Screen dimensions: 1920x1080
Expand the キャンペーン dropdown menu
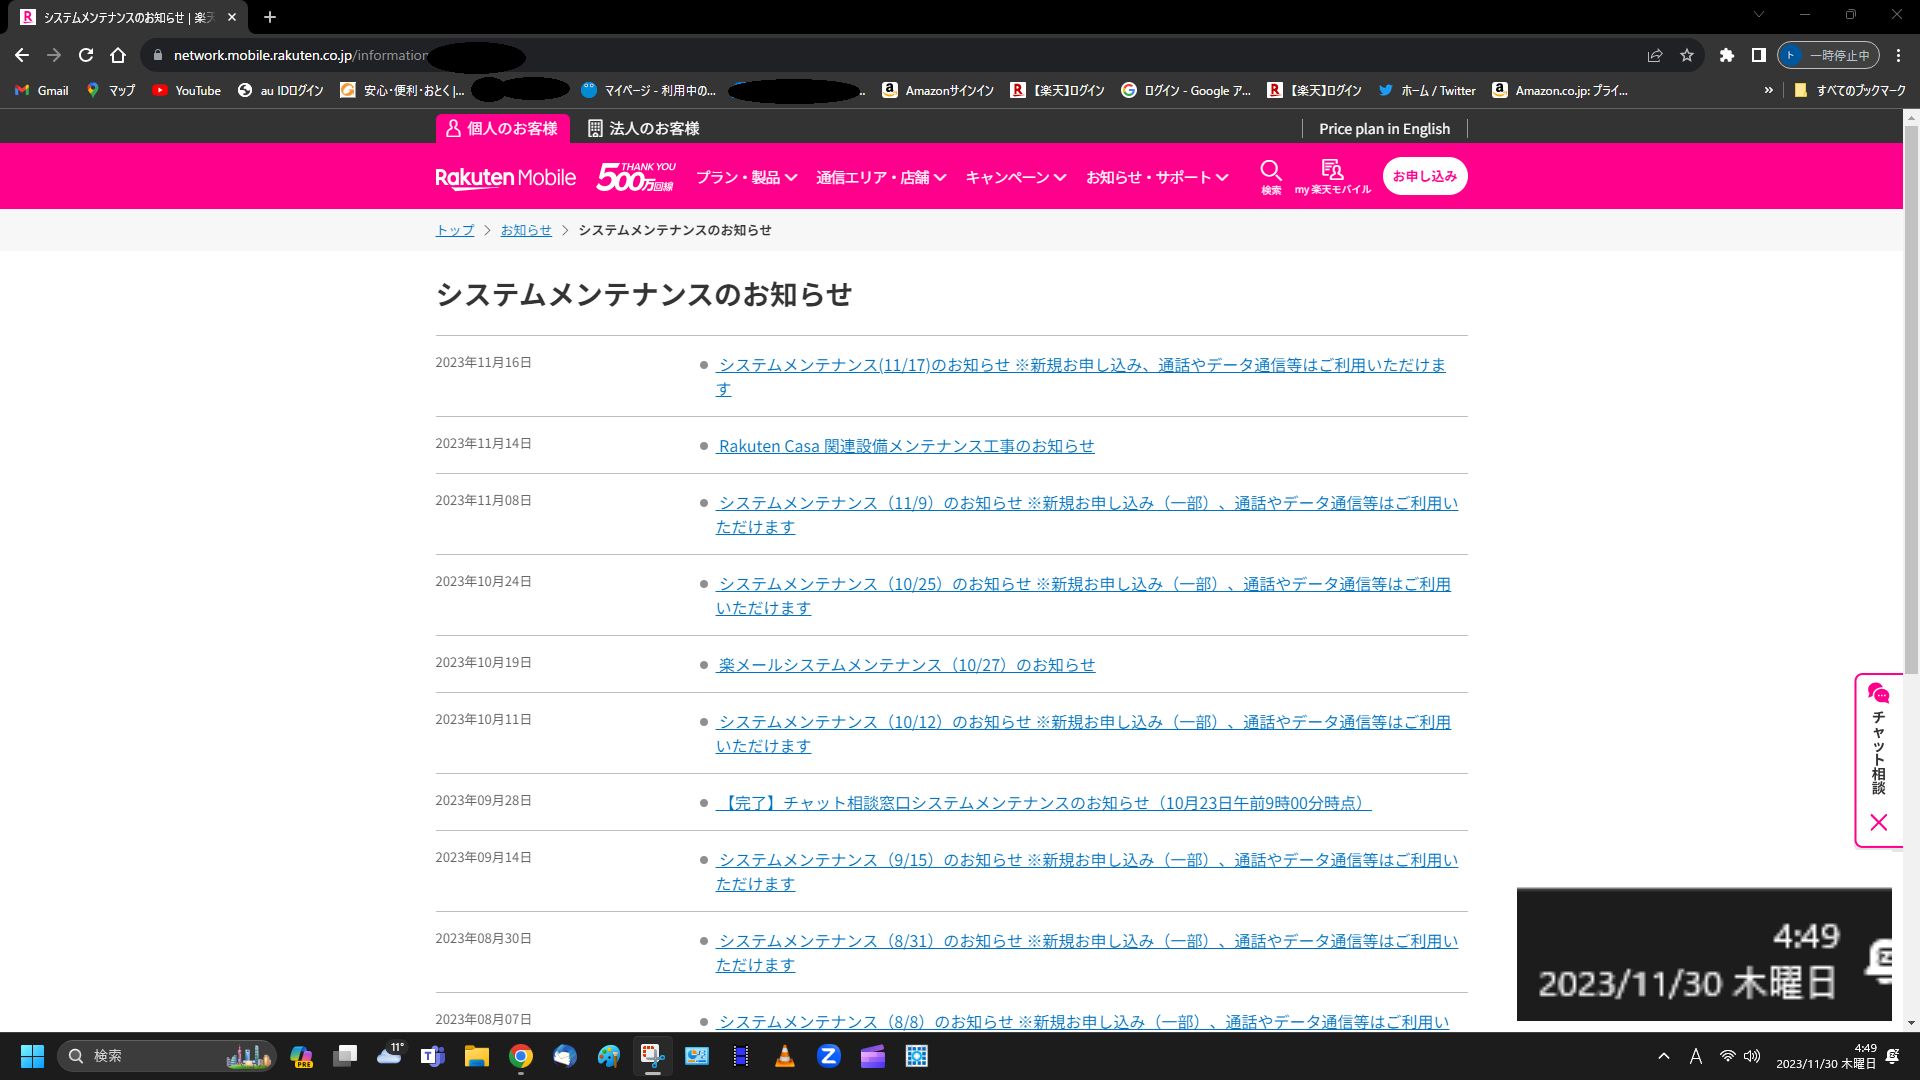tap(1015, 177)
